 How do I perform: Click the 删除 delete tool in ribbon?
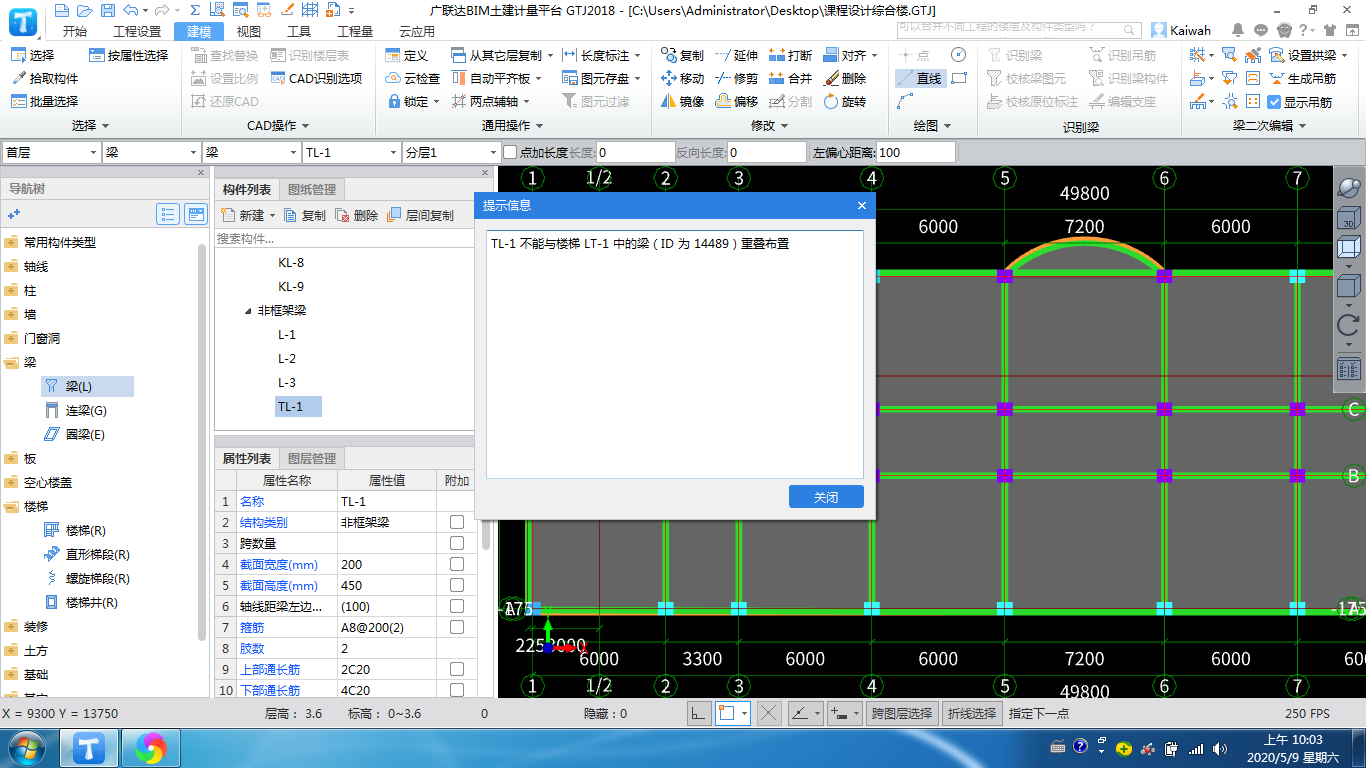(844, 78)
